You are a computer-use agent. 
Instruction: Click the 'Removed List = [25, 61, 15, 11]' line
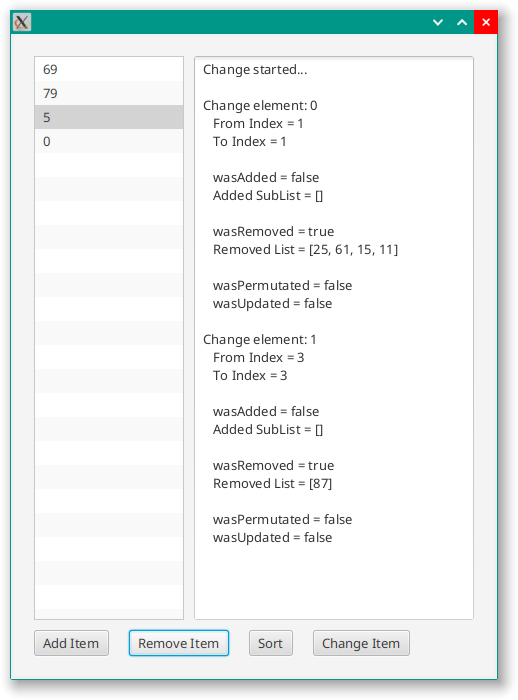point(305,250)
